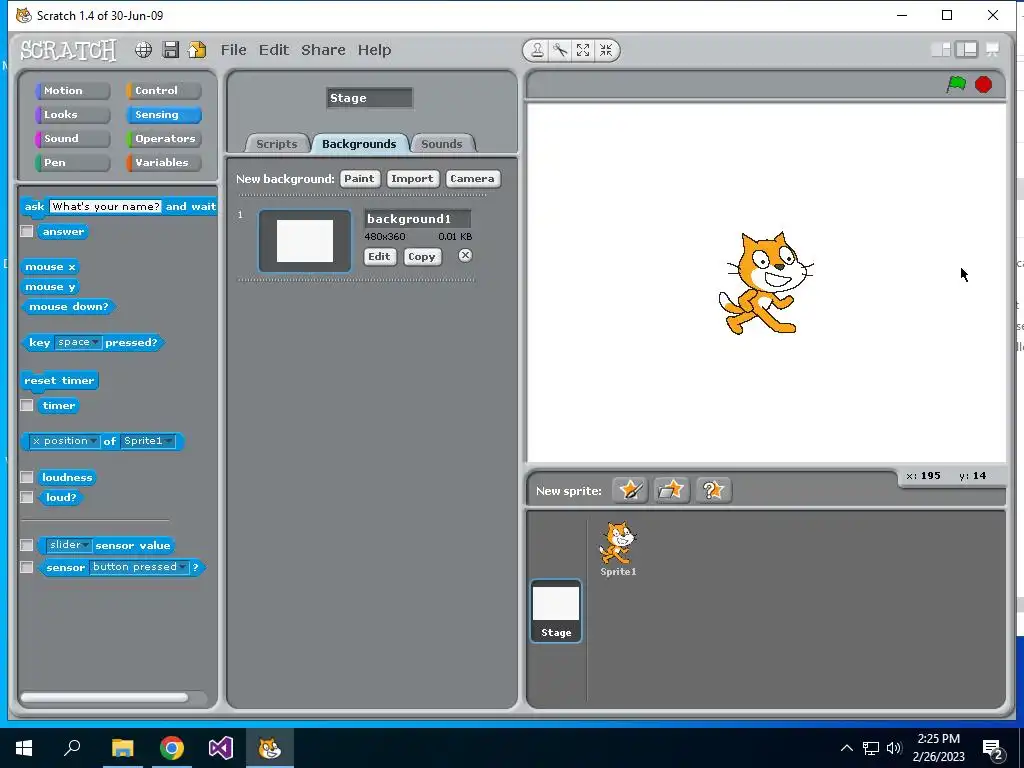This screenshot has width=1024, height=768.
Task: Select the grow sprite tool
Action: click(583, 50)
